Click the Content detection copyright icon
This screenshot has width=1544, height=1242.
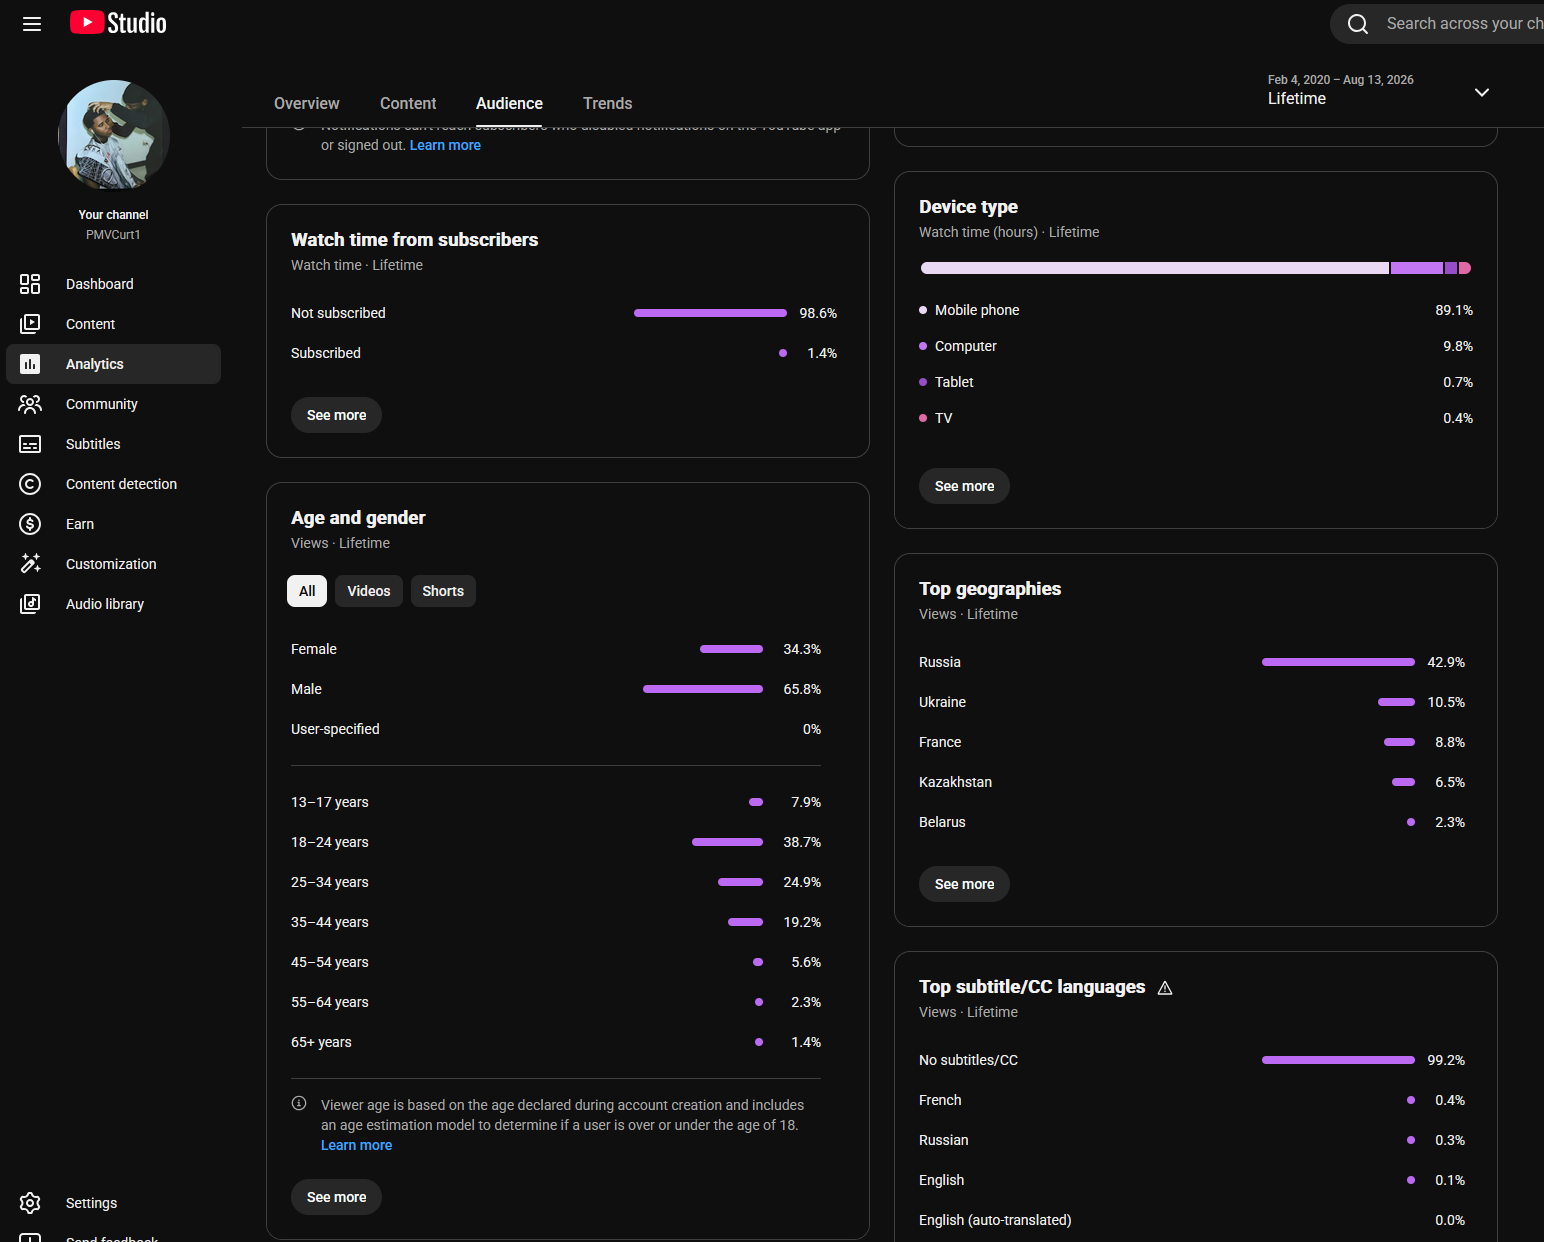(x=30, y=484)
